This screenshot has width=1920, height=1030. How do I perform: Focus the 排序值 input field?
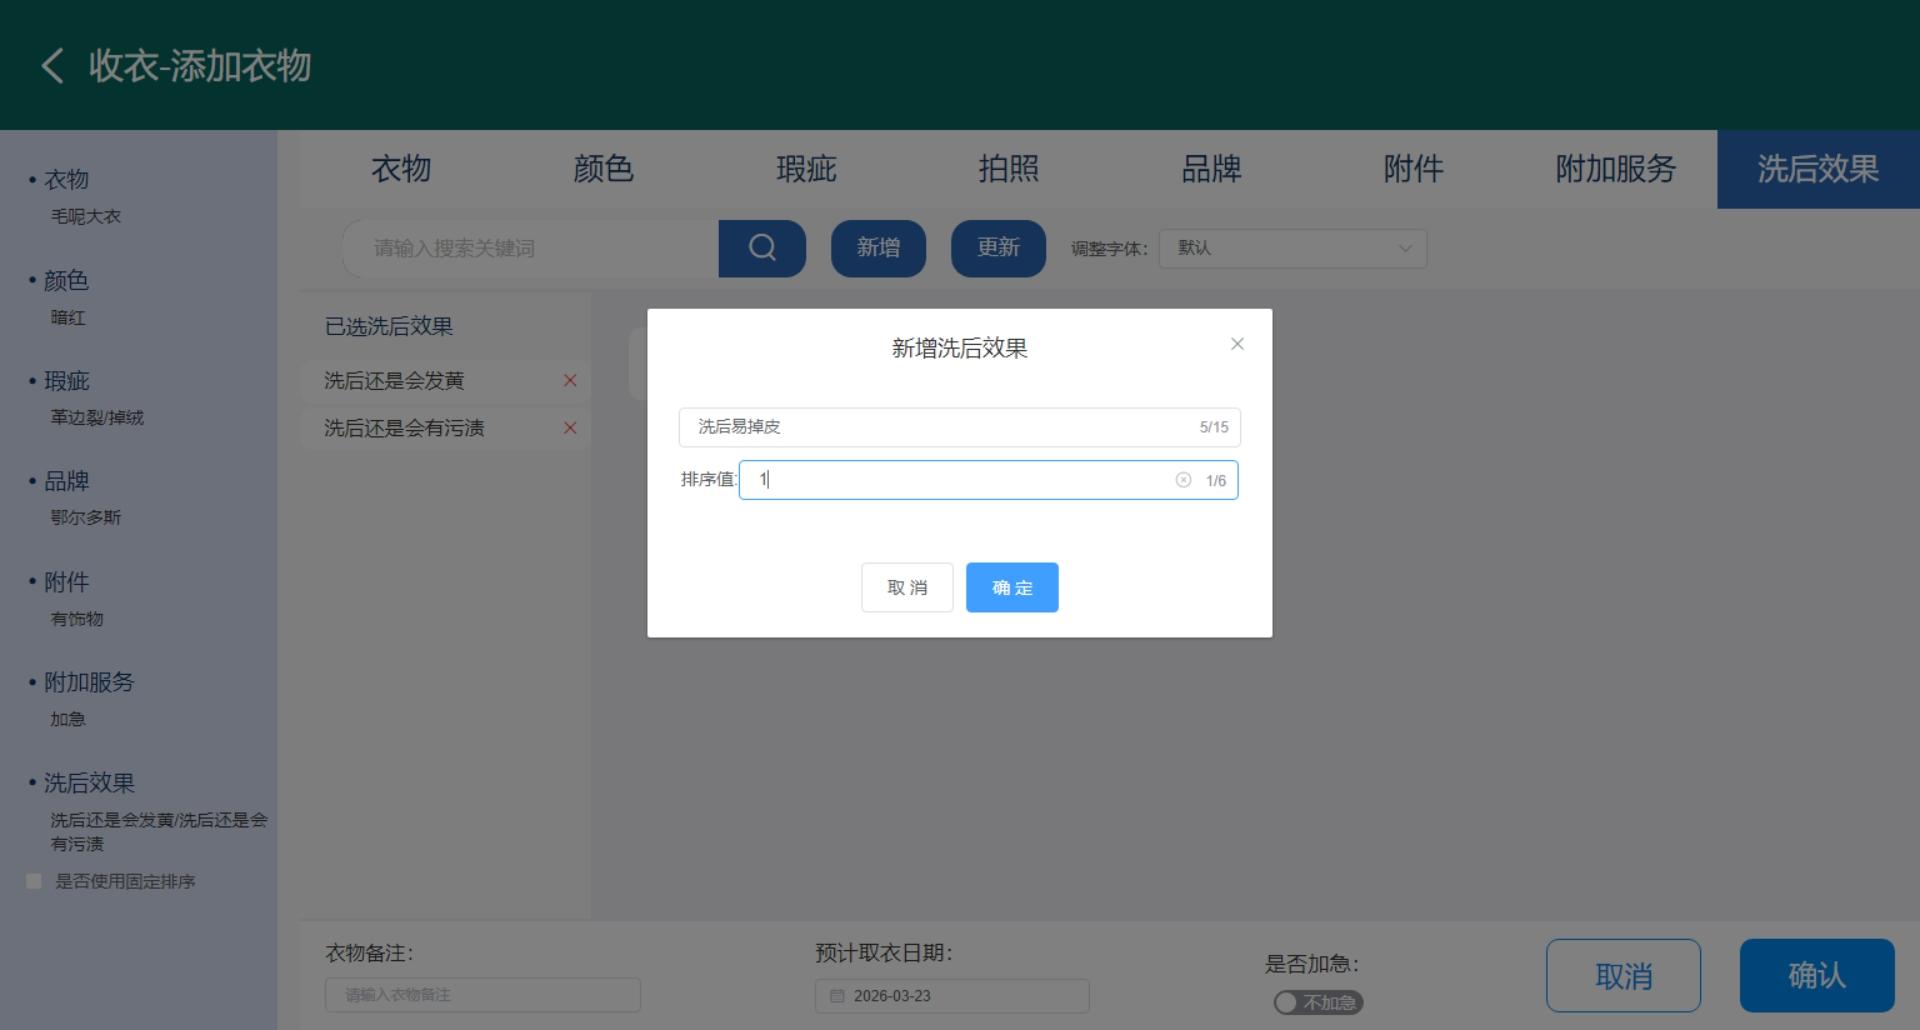tap(988, 480)
